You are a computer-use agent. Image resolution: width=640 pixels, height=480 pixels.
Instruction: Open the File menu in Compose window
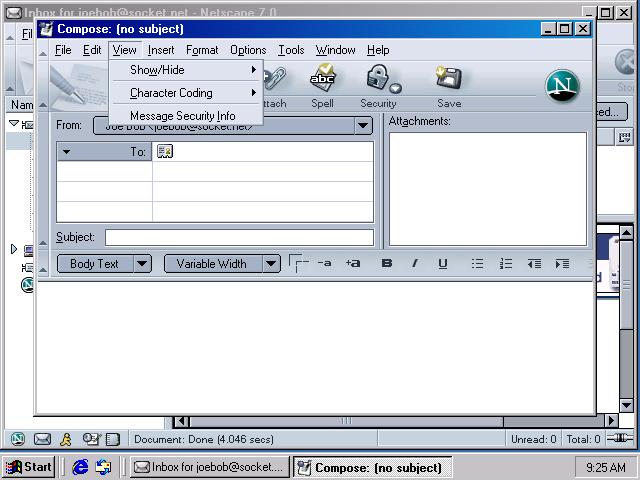pos(63,50)
